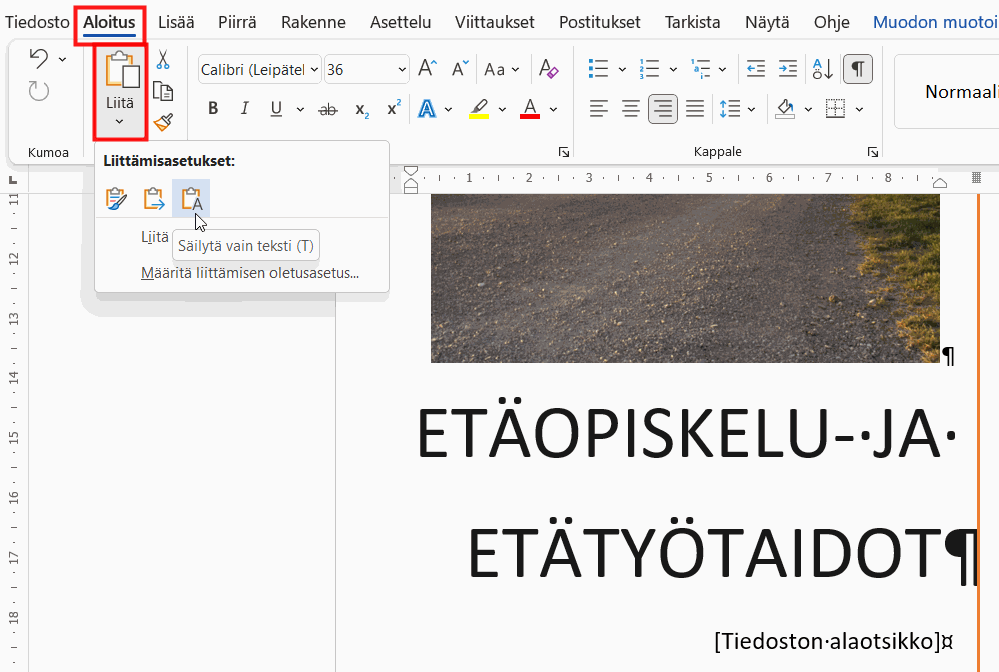Open font color dropdown arrow
The height and width of the screenshot is (672, 999).
[x=554, y=110]
